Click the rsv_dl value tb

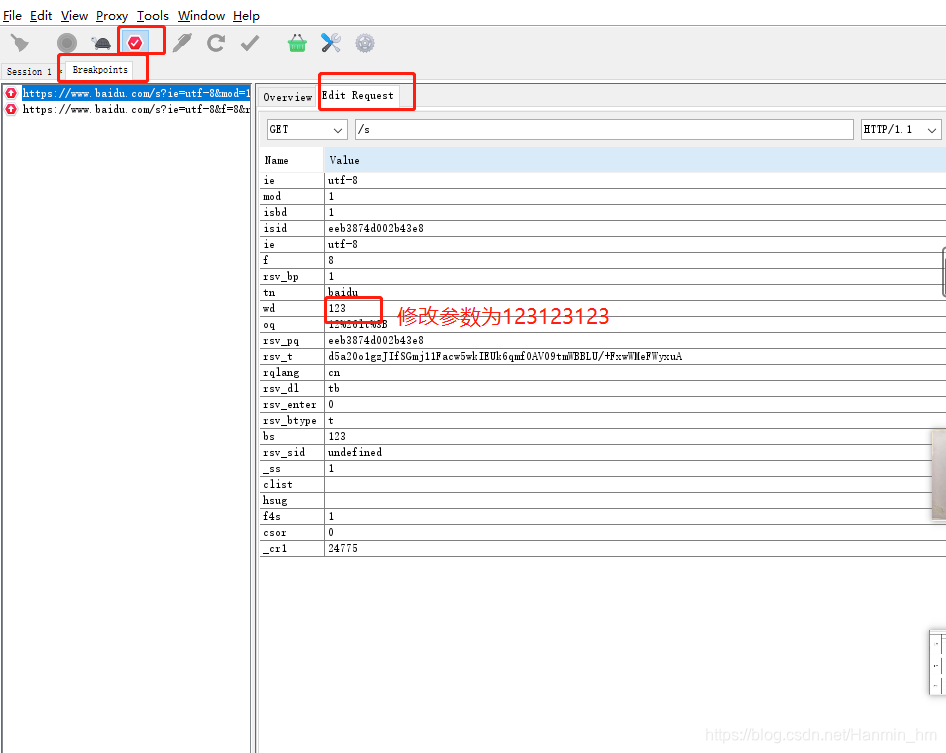click(635, 389)
